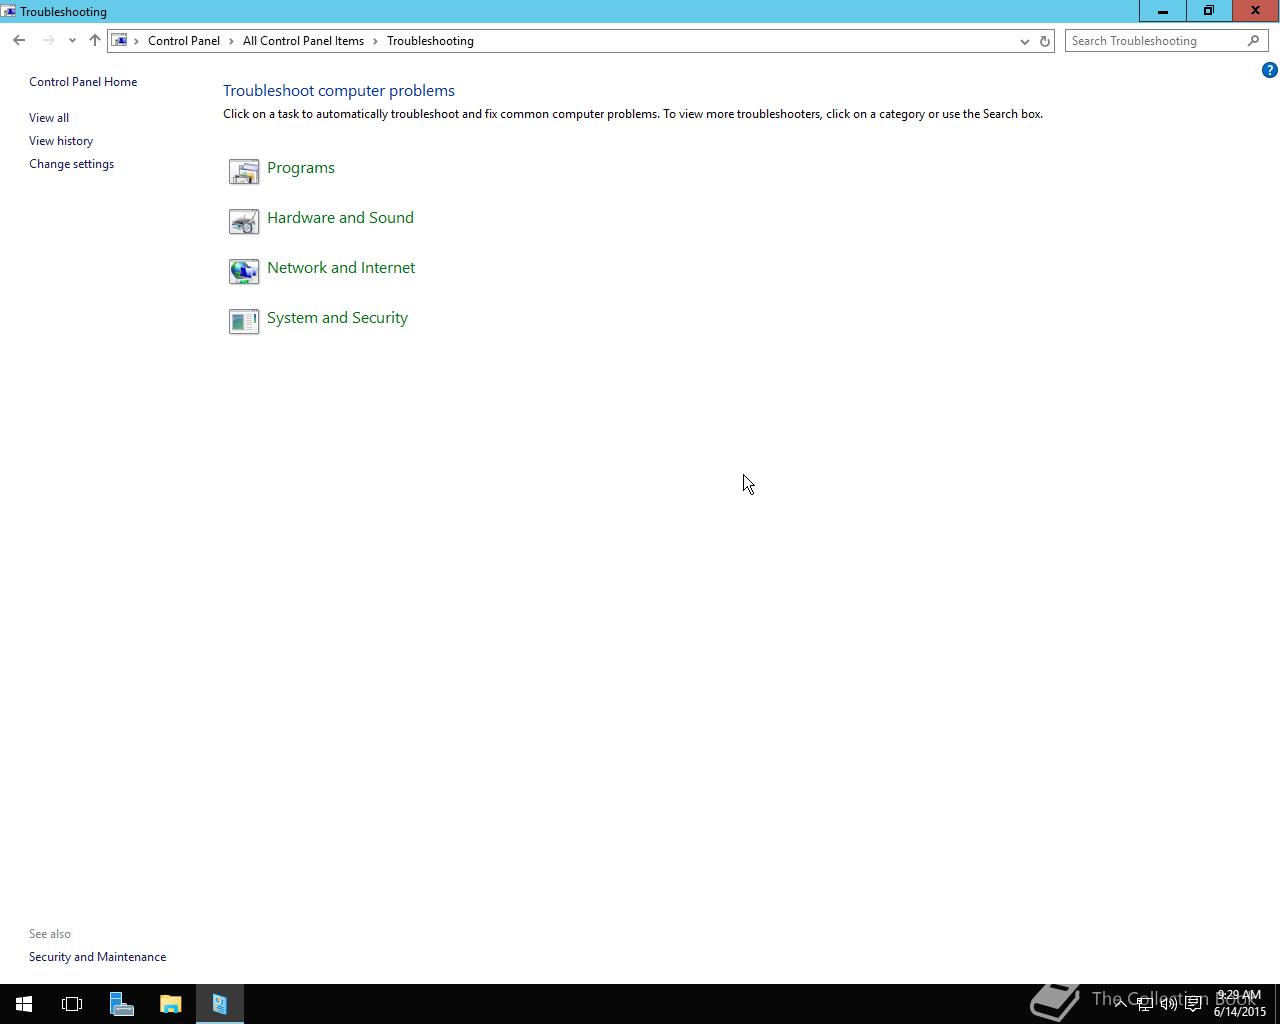Click the network tray icon
The height and width of the screenshot is (1024, 1280).
pyautogui.click(x=1144, y=1004)
